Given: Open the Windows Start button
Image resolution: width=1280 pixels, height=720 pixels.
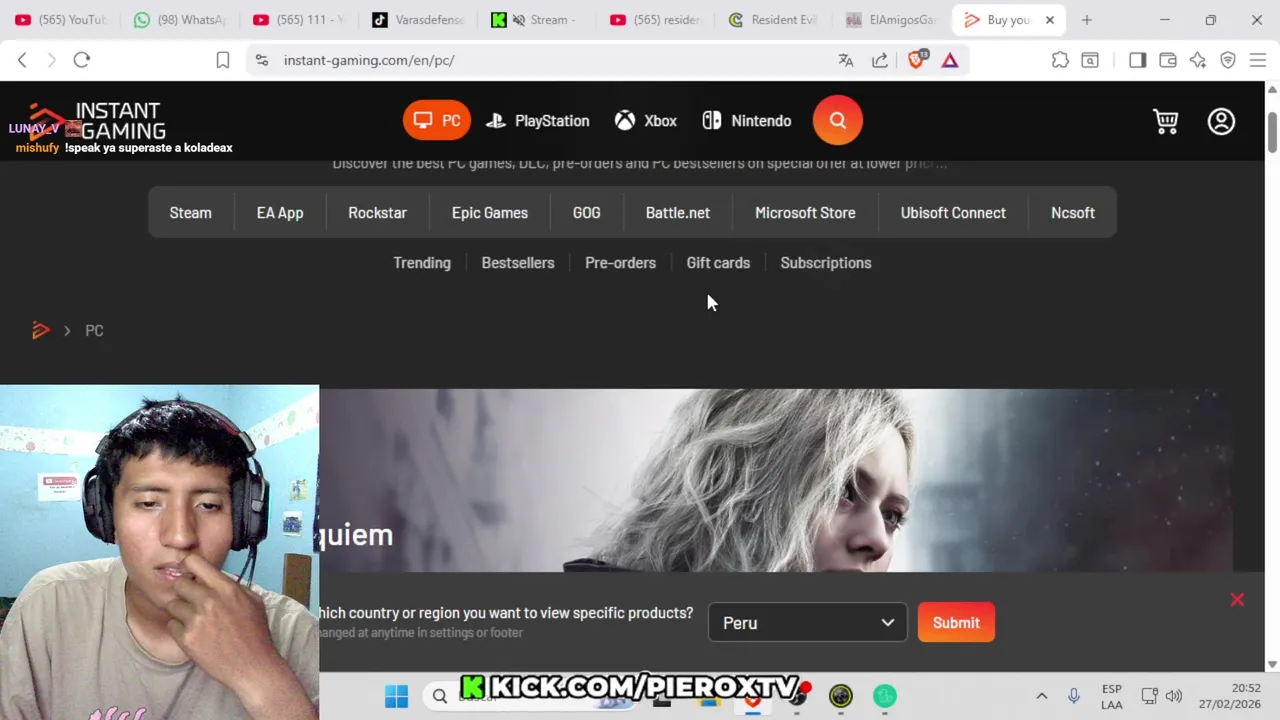Looking at the screenshot, I should [396, 696].
